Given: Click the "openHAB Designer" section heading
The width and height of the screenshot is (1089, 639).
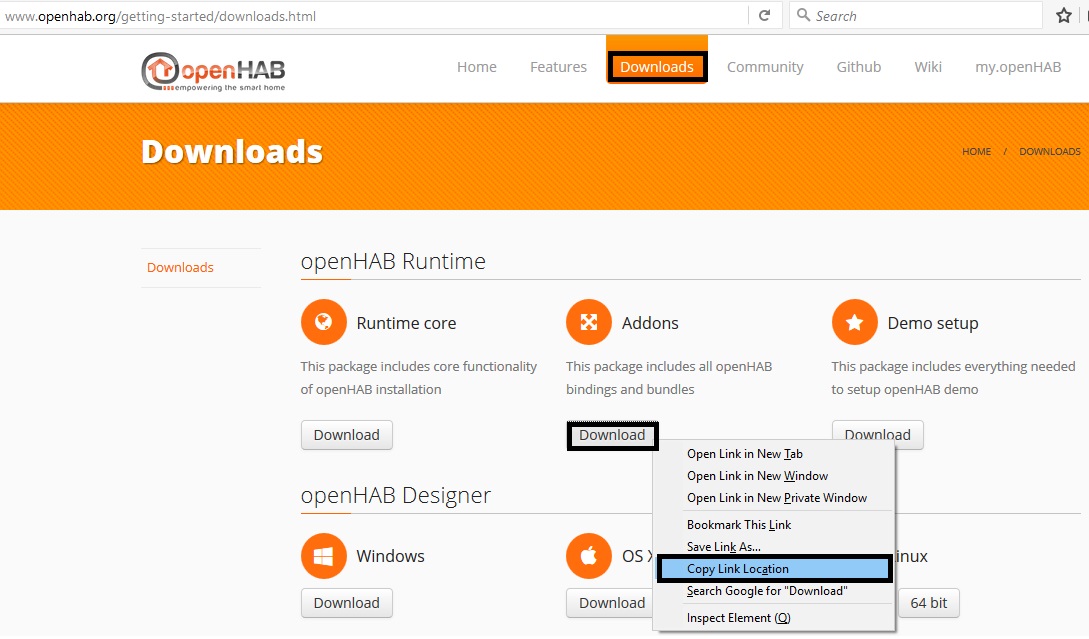Looking at the screenshot, I should click(396, 495).
